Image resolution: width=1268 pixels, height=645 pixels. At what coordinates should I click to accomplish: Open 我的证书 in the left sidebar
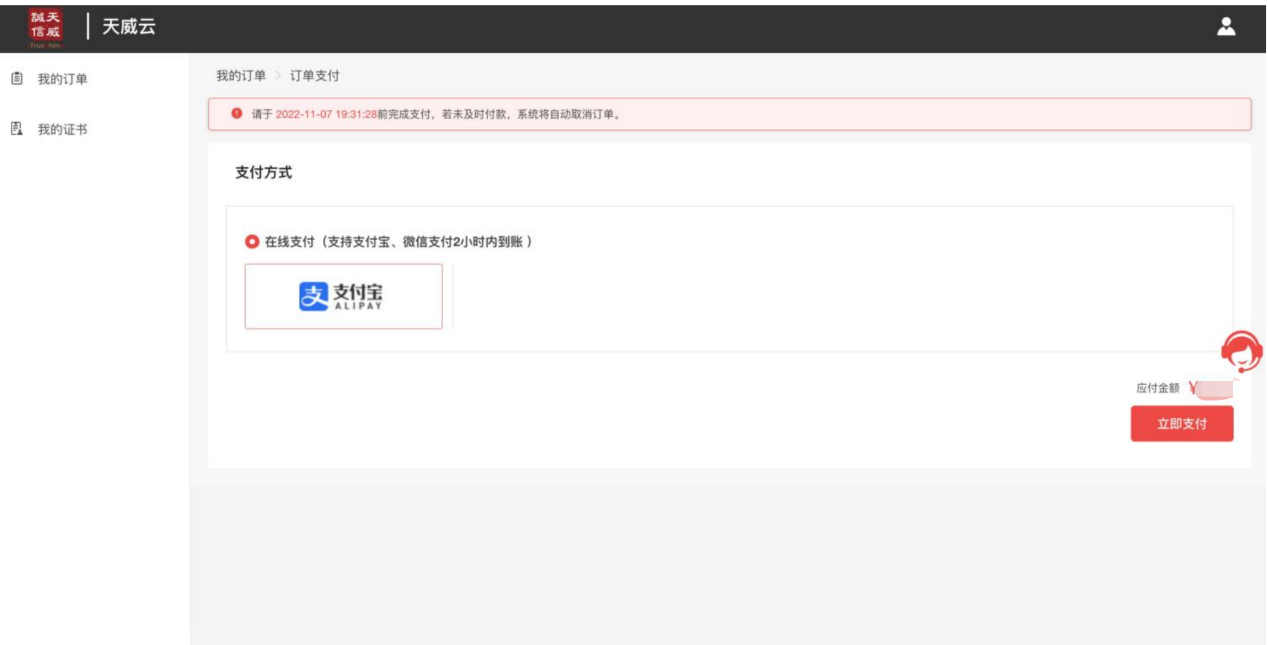click(62, 130)
